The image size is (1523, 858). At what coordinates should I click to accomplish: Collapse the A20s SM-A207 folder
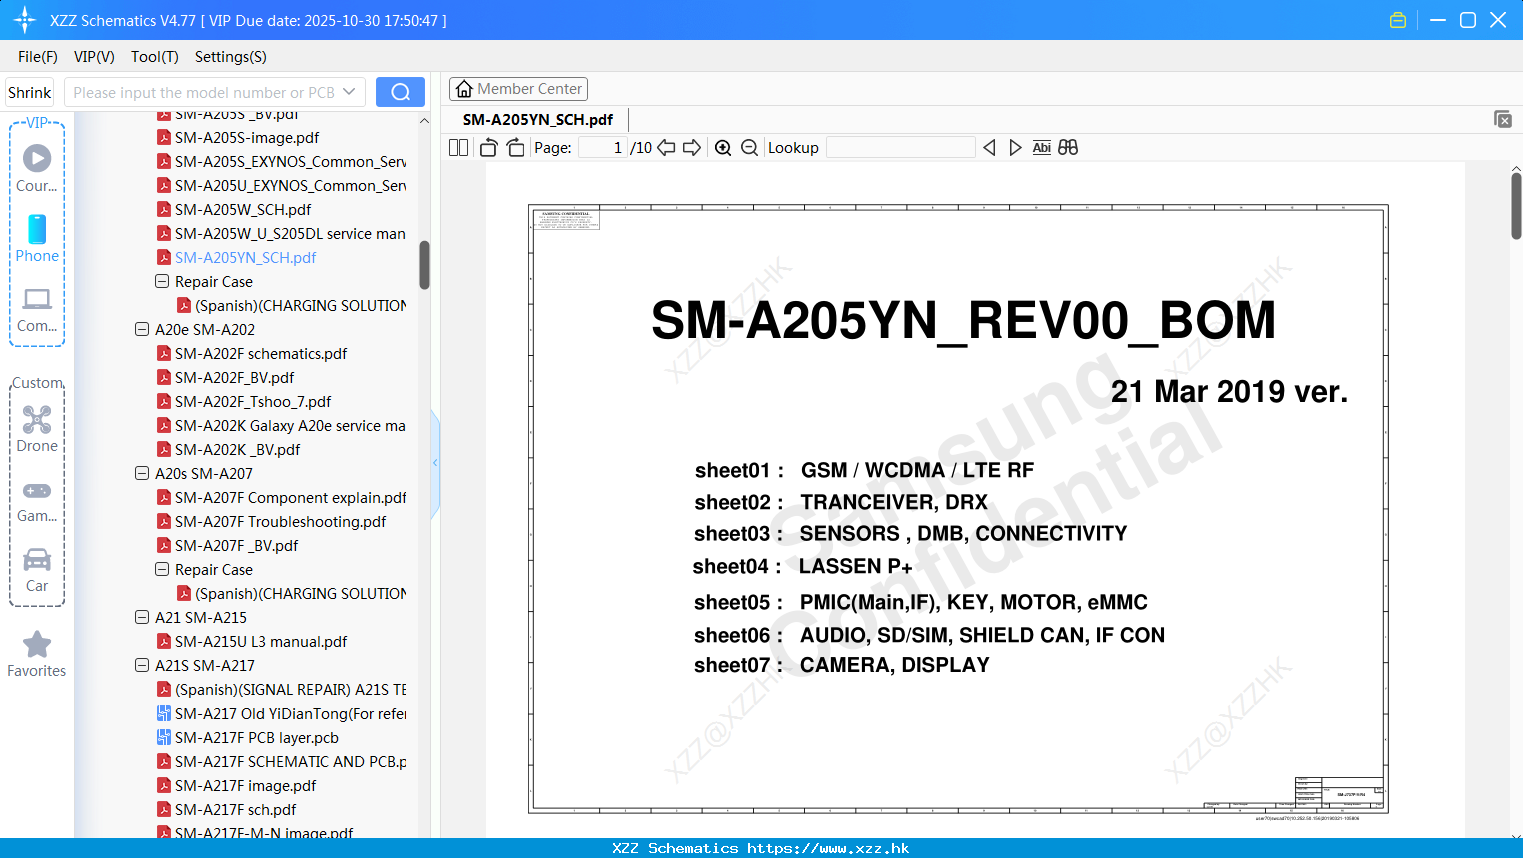coord(142,473)
